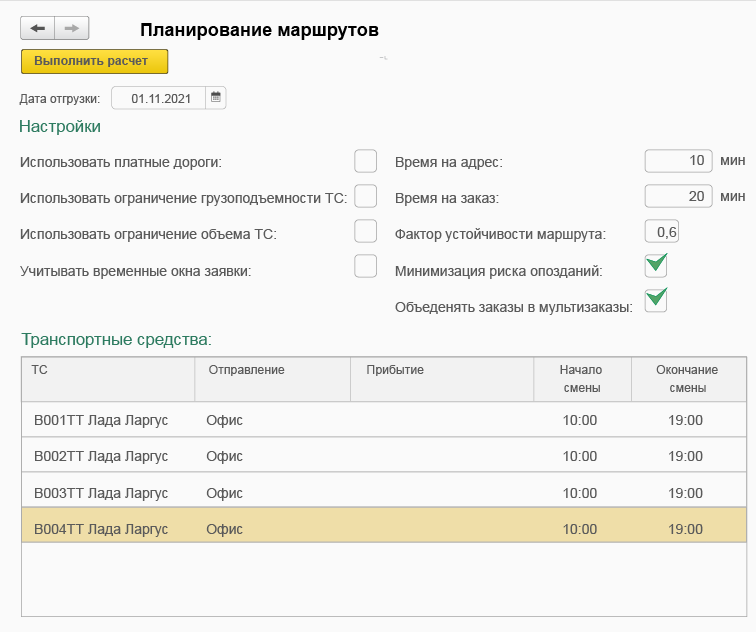Click the forward arrow navigation button
Screen dimensions: 756x632
click(x=72, y=29)
